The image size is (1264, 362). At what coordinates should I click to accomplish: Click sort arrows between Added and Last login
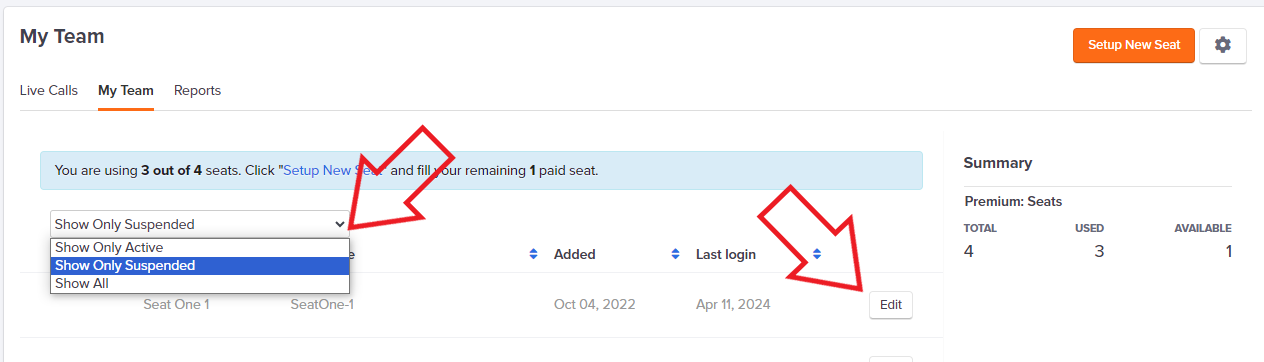click(x=675, y=254)
